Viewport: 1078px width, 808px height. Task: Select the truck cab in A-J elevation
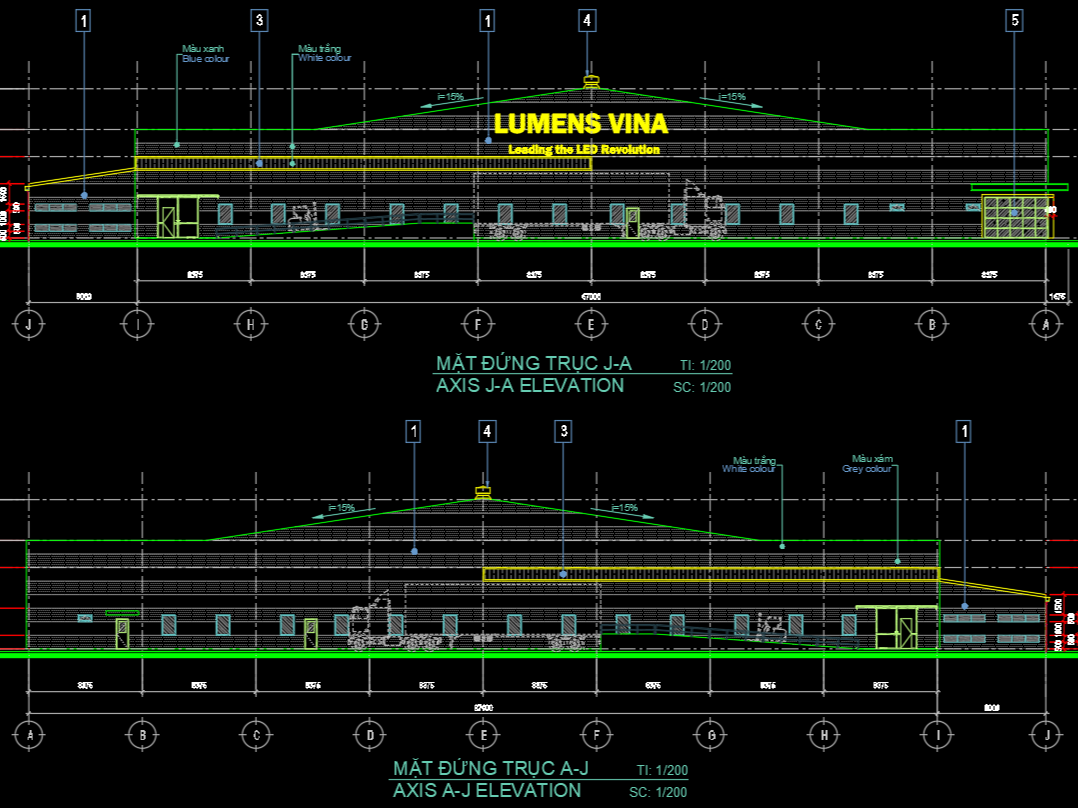coord(371,620)
